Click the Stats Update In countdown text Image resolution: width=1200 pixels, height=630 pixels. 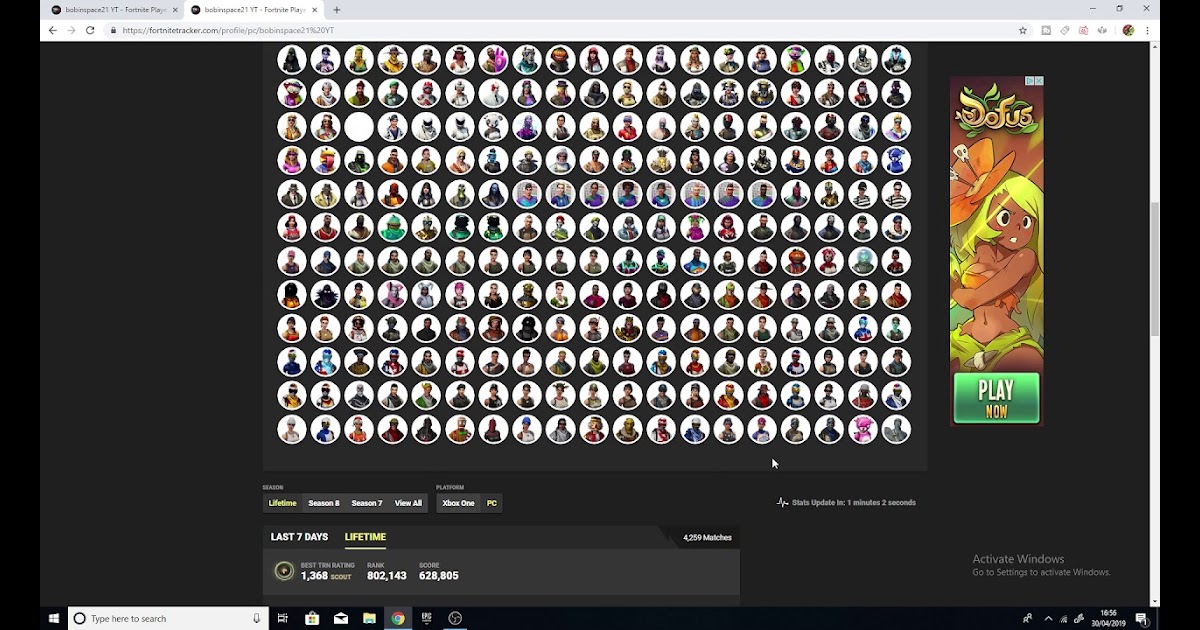pyautogui.click(x=854, y=503)
